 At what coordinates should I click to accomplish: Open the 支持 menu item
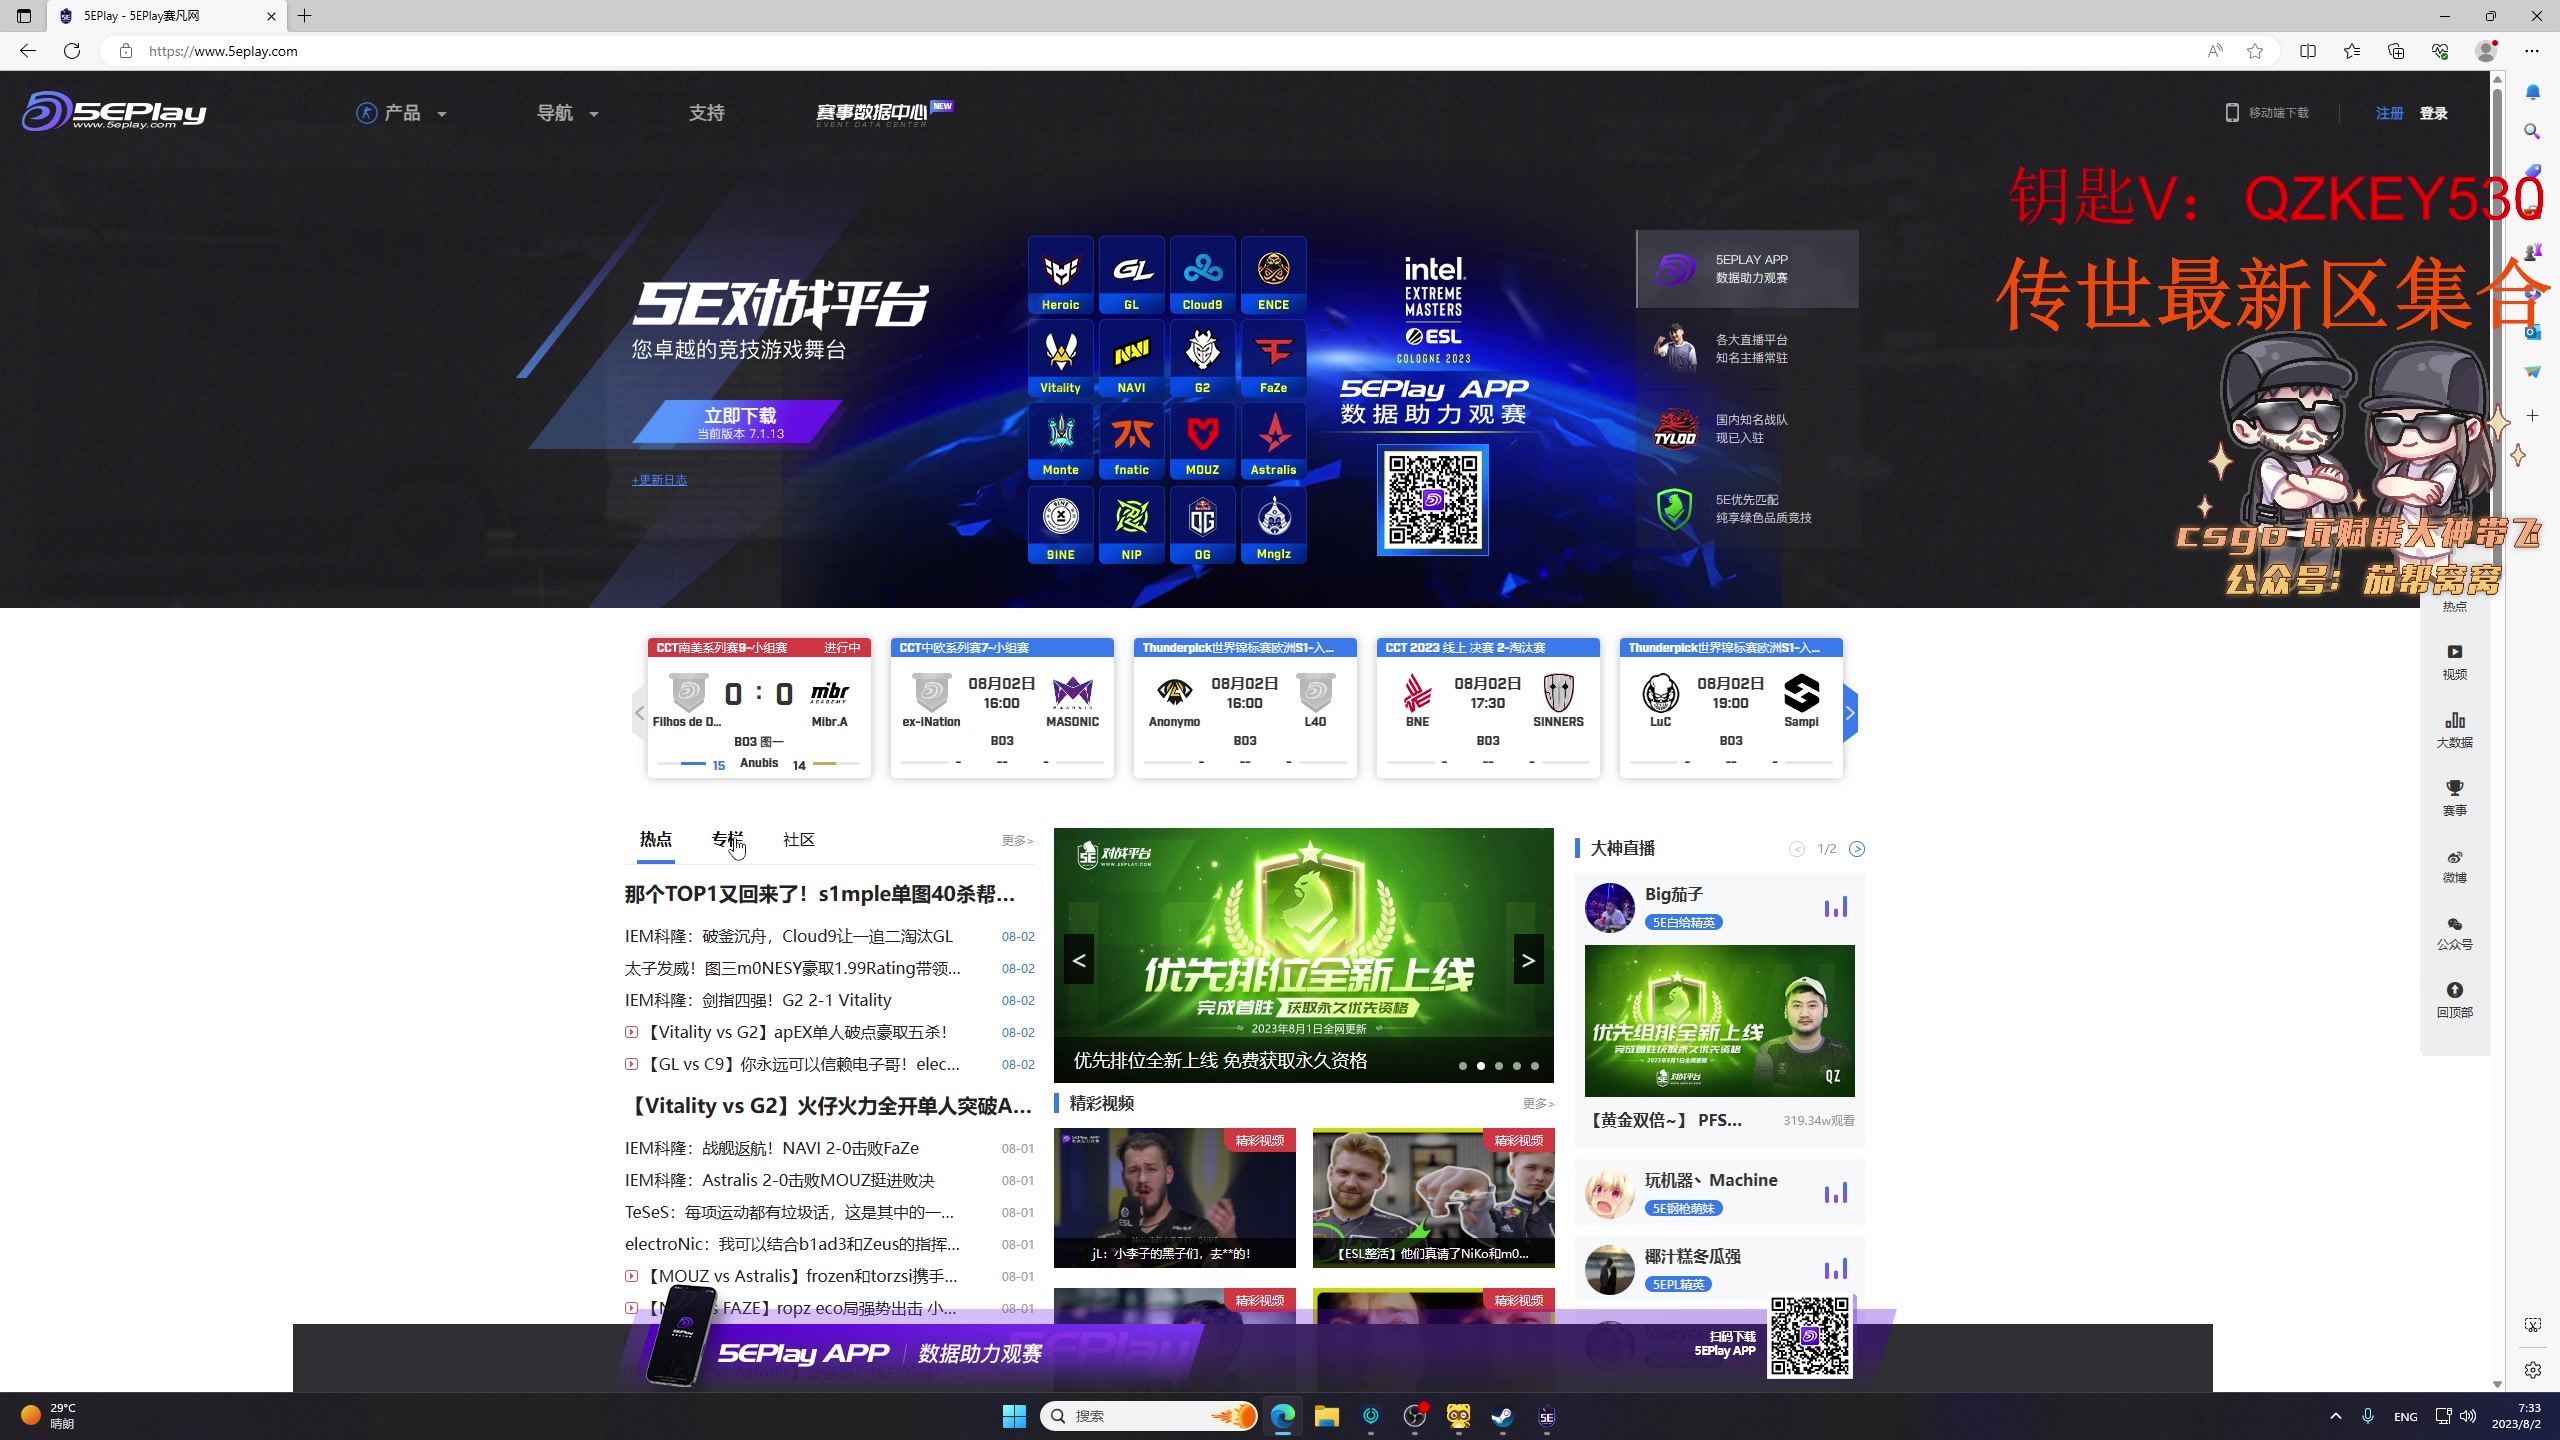pos(707,113)
